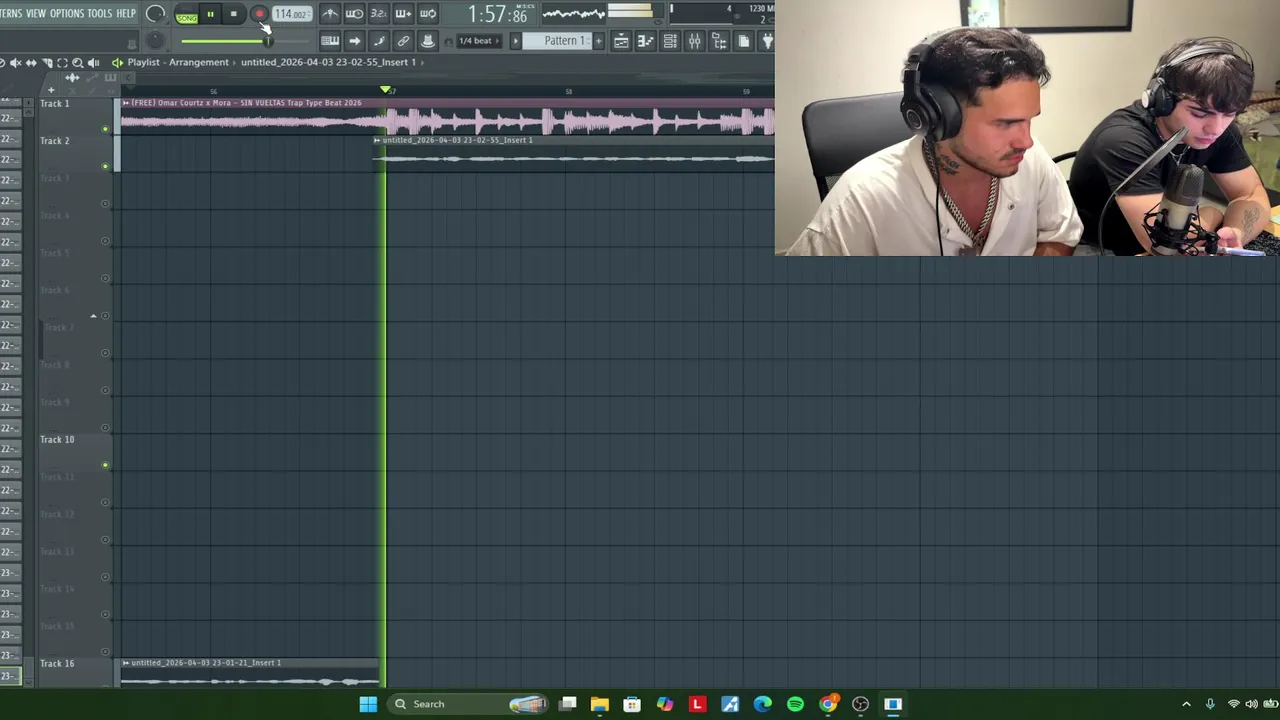Click the main volume knob

pyautogui.click(x=155, y=14)
